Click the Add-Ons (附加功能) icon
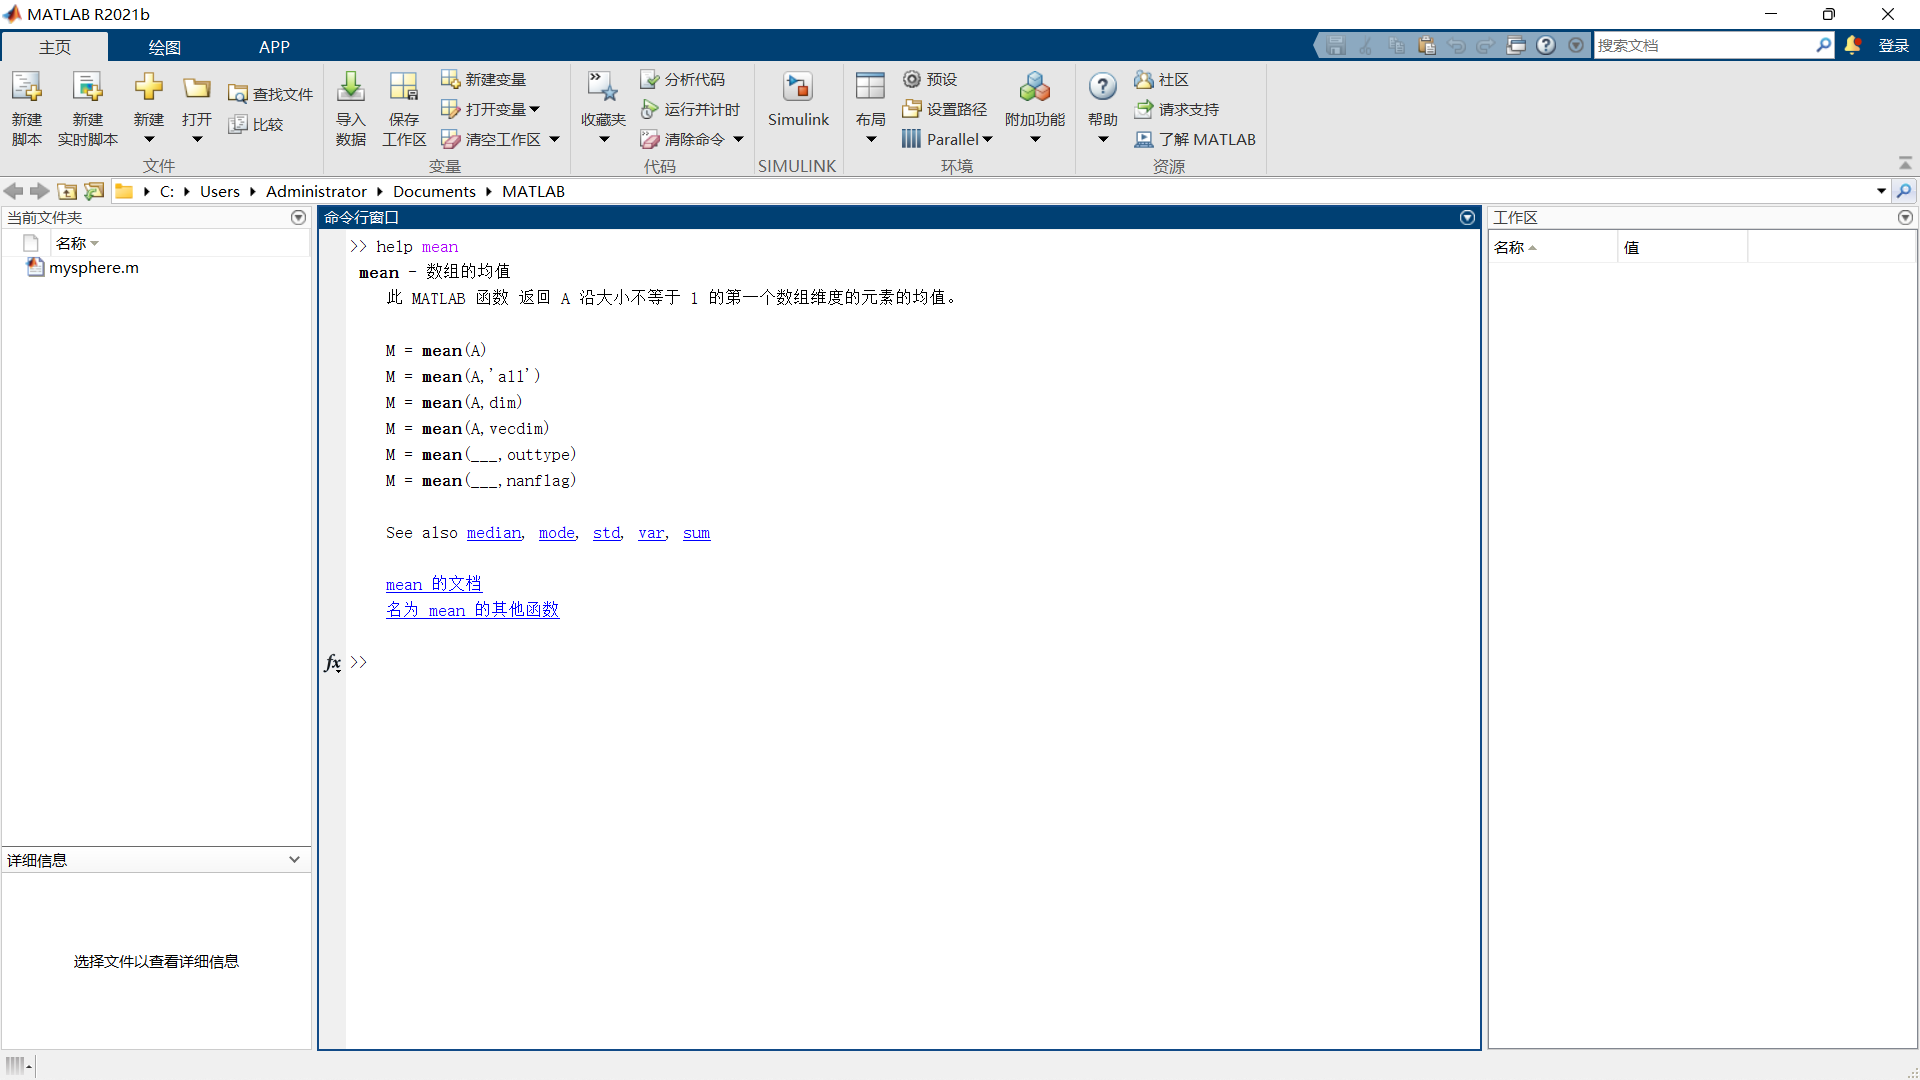The width and height of the screenshot is (1920, 1080). click(x=1035, y=88)
